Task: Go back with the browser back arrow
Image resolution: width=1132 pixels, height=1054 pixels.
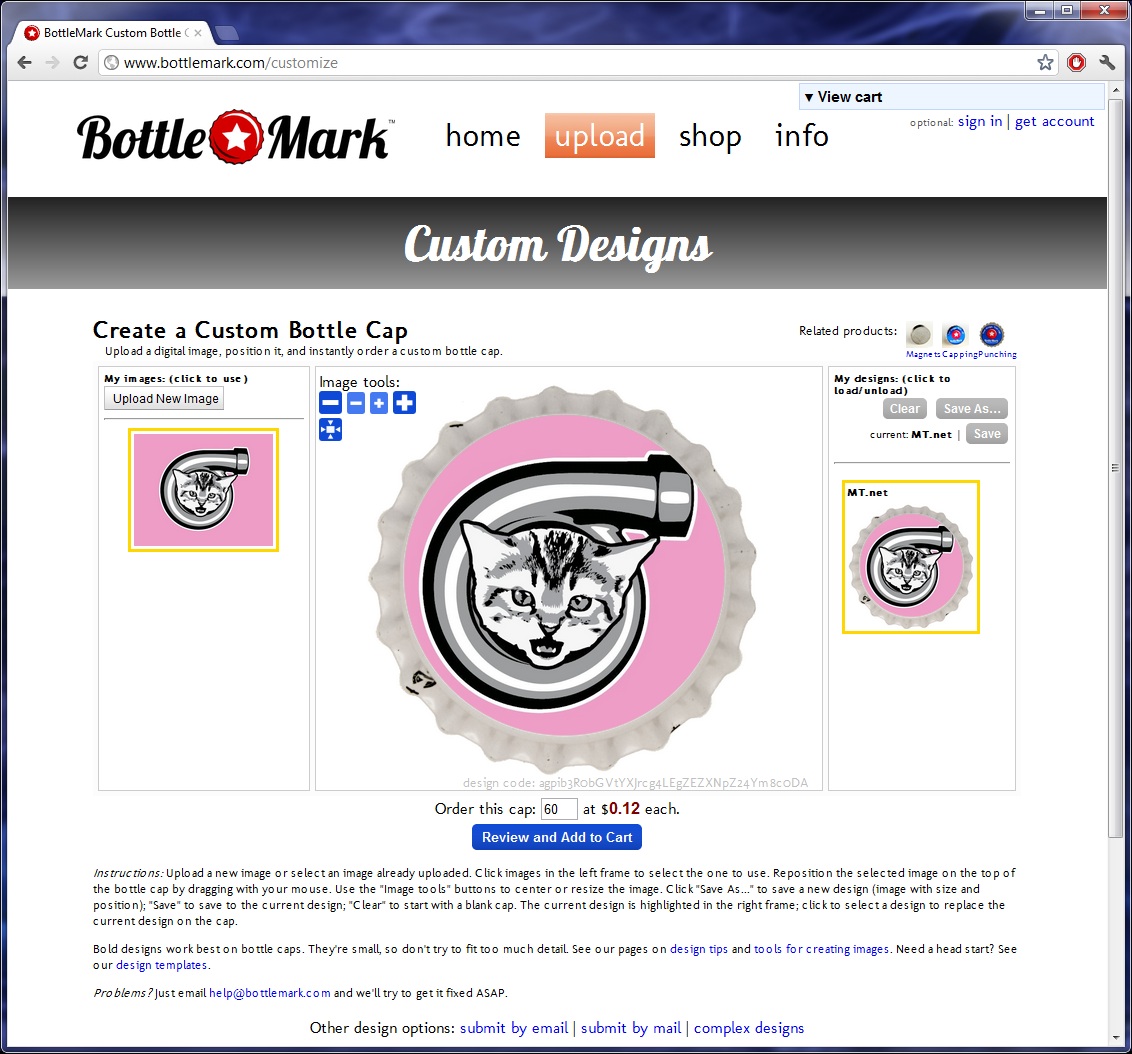Action: (25, 63)
